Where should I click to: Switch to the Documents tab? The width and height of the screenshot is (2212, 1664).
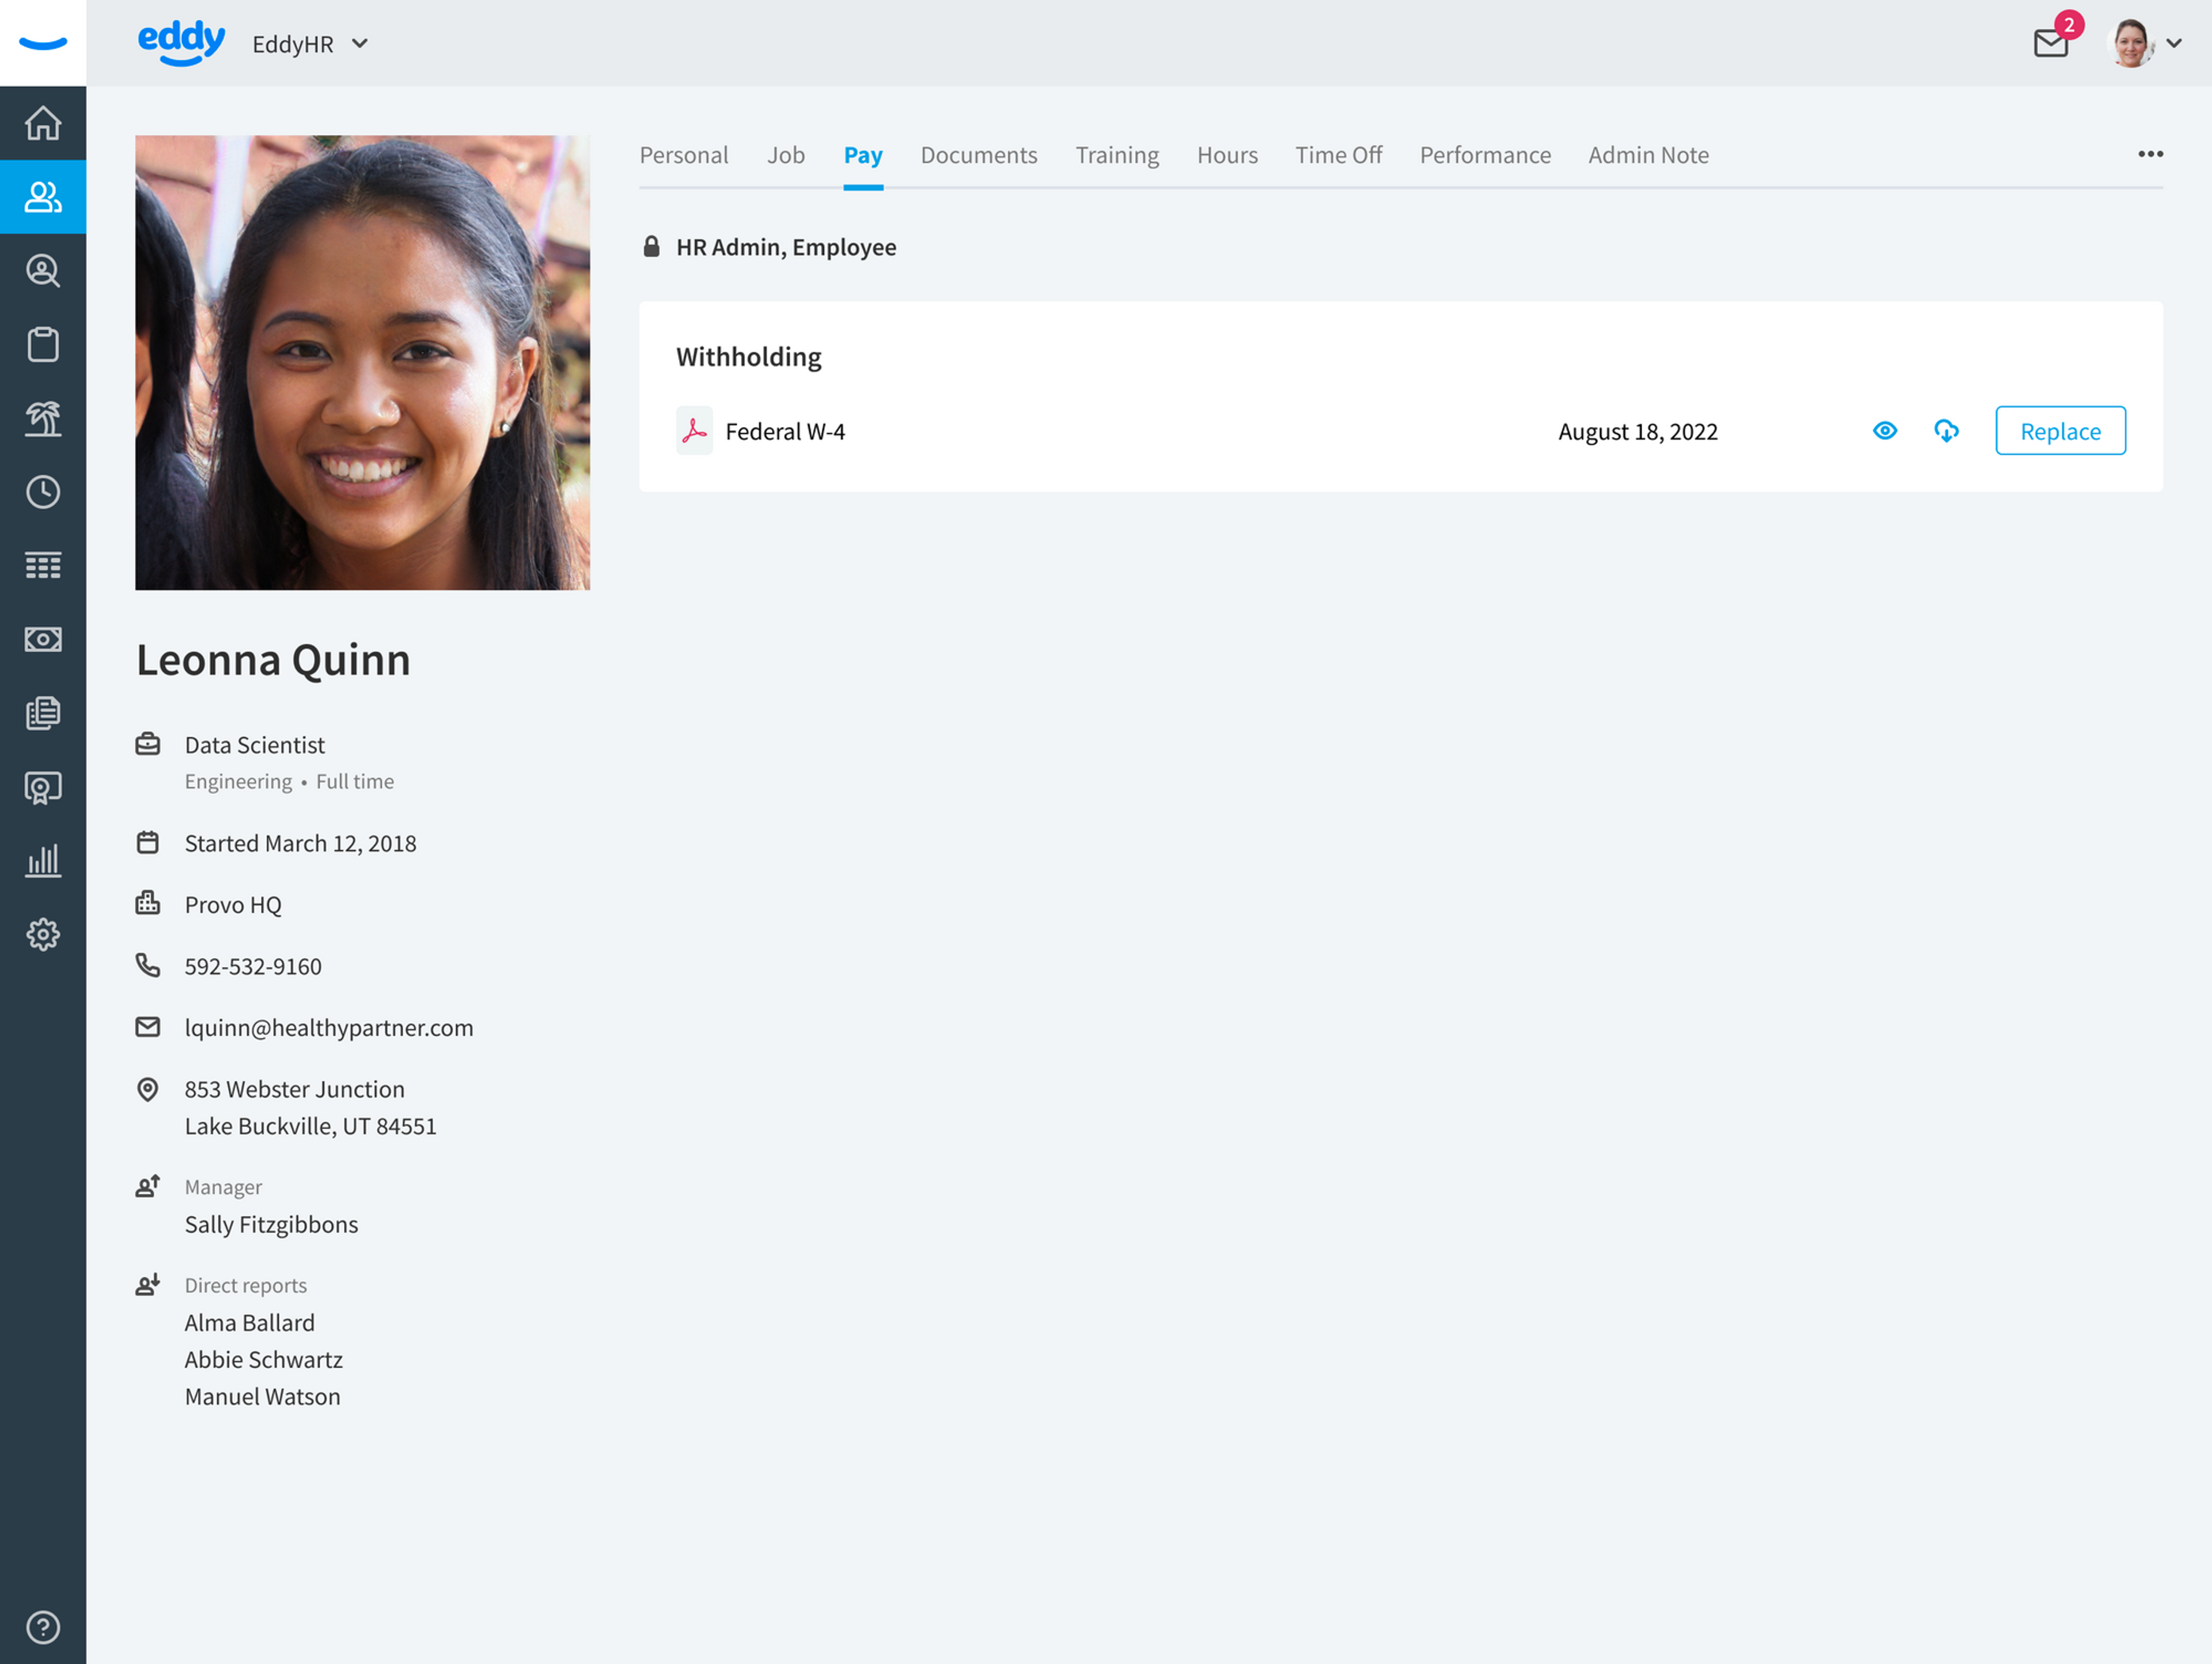(979, 155)
